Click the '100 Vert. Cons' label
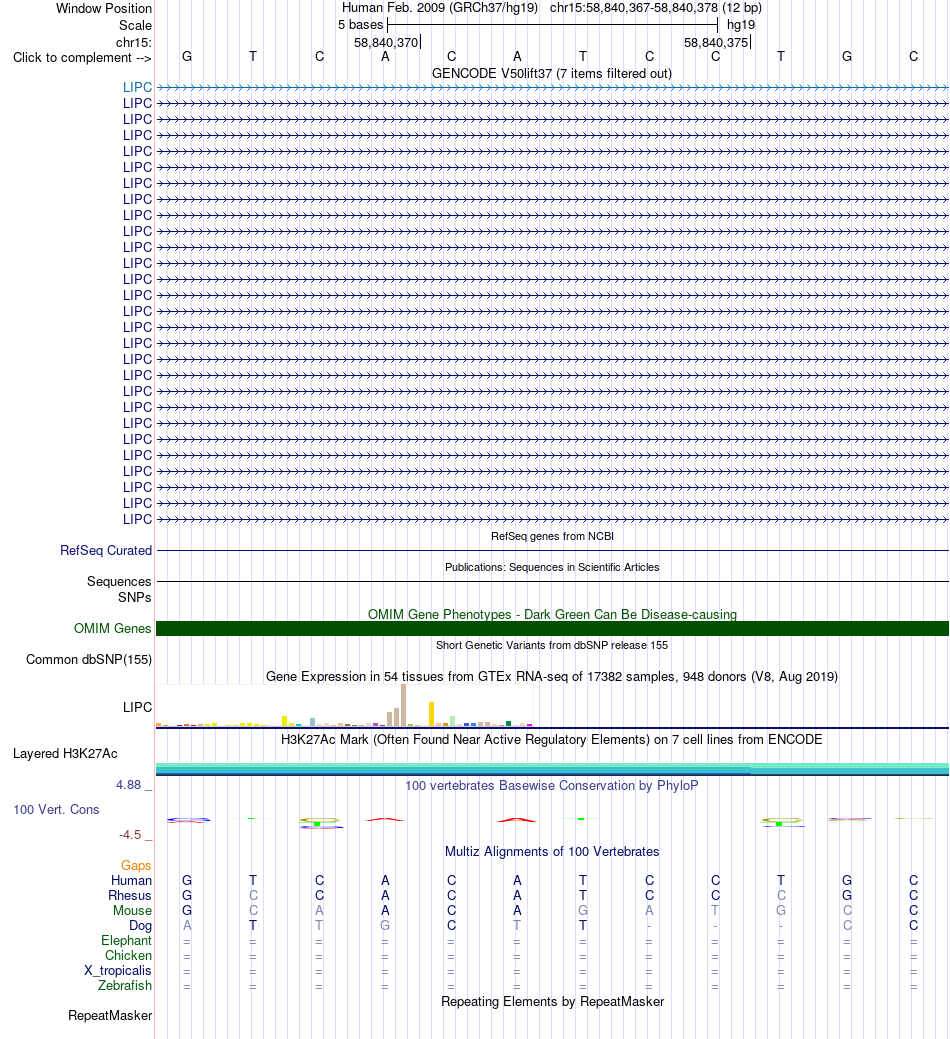Image resolution: width=950 pixels, height=1039 pixels. click(56, 810)
